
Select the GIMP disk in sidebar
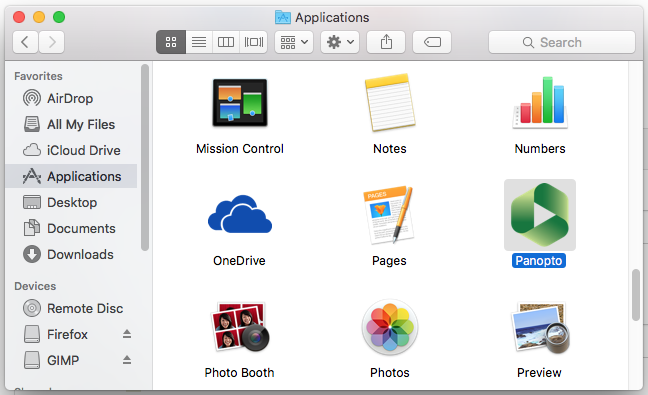click(x=71, y=360)
